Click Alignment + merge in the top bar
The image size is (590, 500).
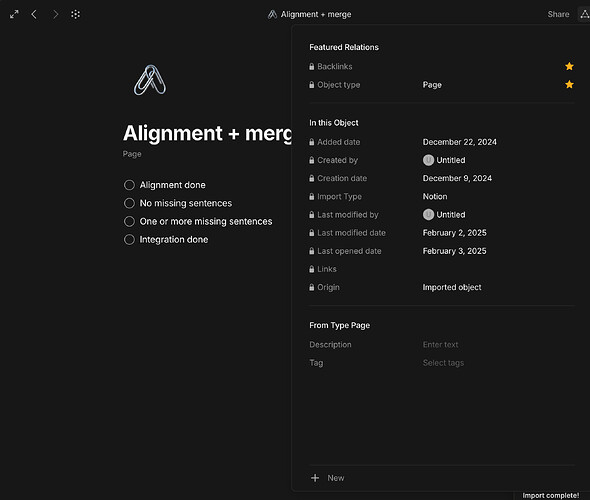click(316, 14)
